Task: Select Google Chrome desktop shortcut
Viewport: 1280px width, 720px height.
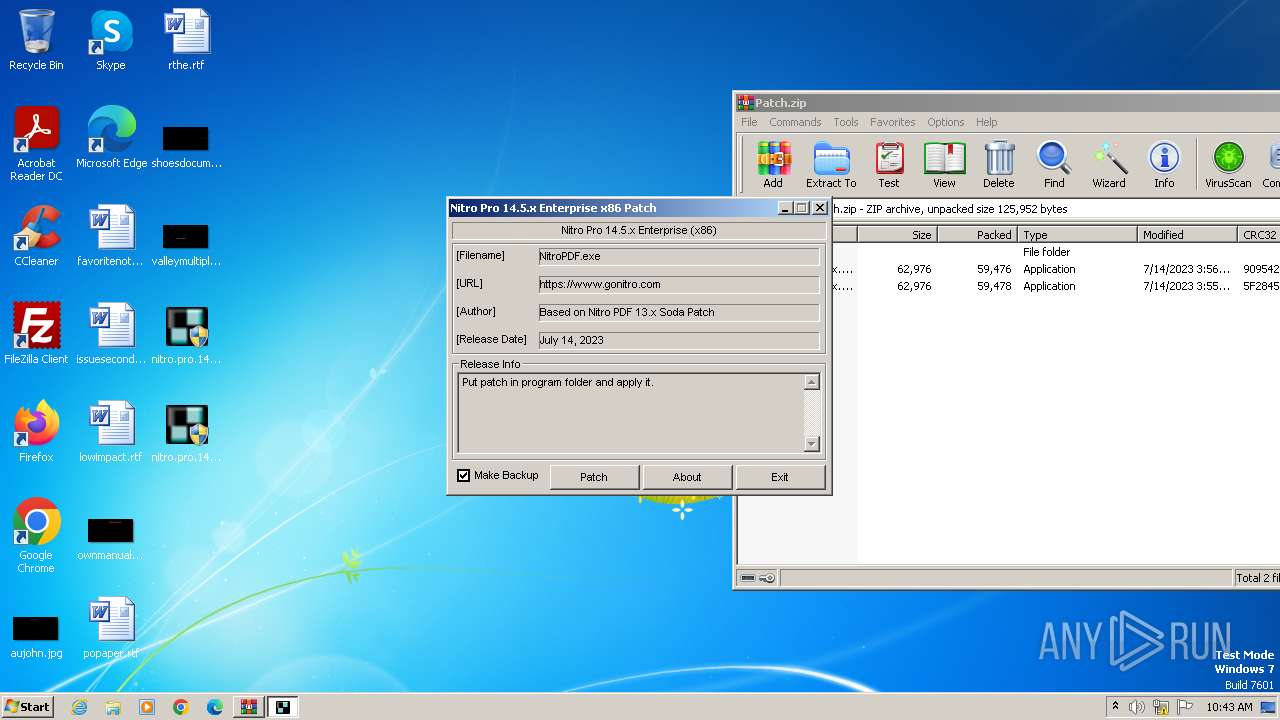Action: [x=36, y=536]
